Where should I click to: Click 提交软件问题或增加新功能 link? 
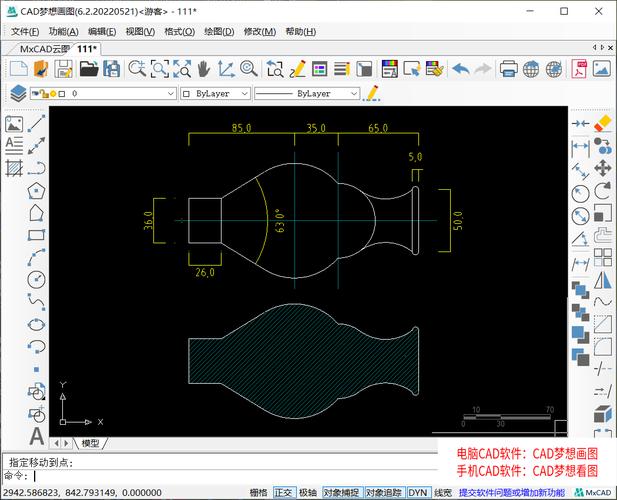tap(510, 492)
